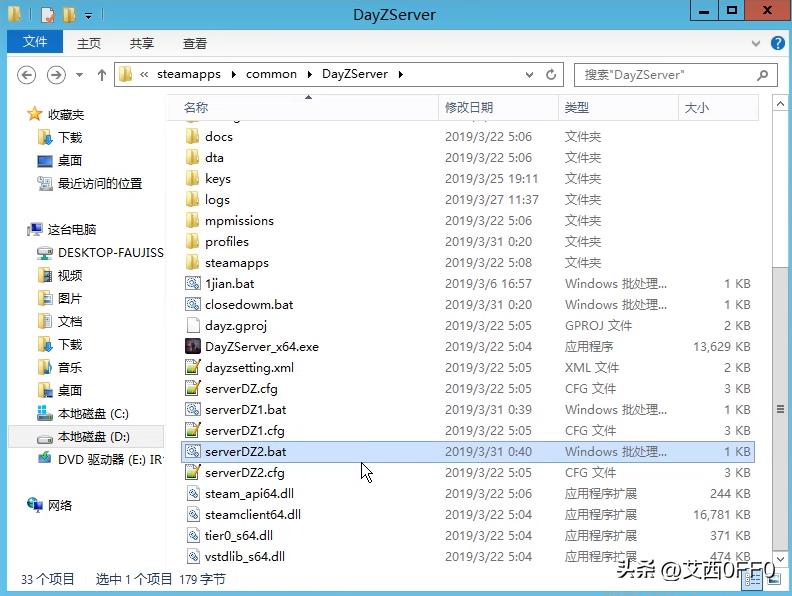Select 收藏夹 favorites in navigation pane
The width and height of the screenshot is (792, 596).
(66, 115)
